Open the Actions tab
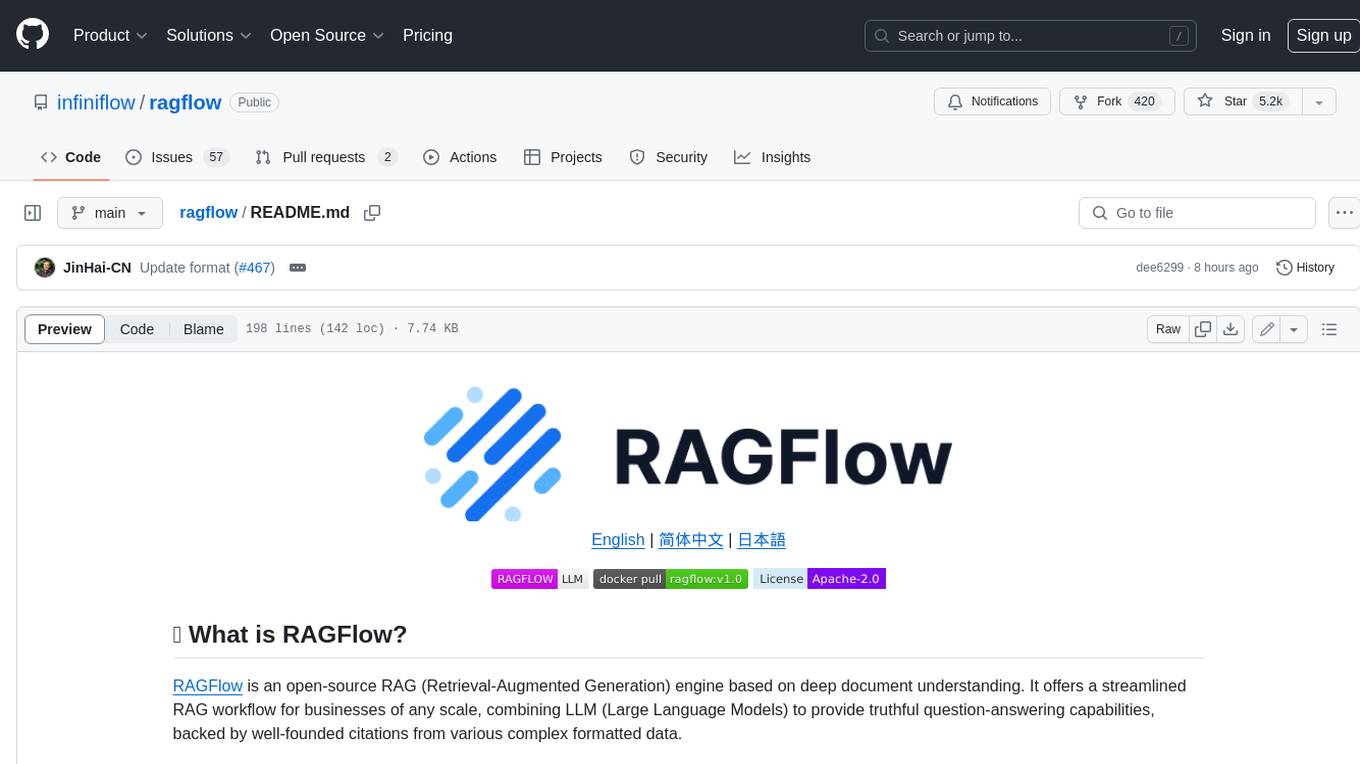This screenshot has width=1360, height=764. point(460,157)
